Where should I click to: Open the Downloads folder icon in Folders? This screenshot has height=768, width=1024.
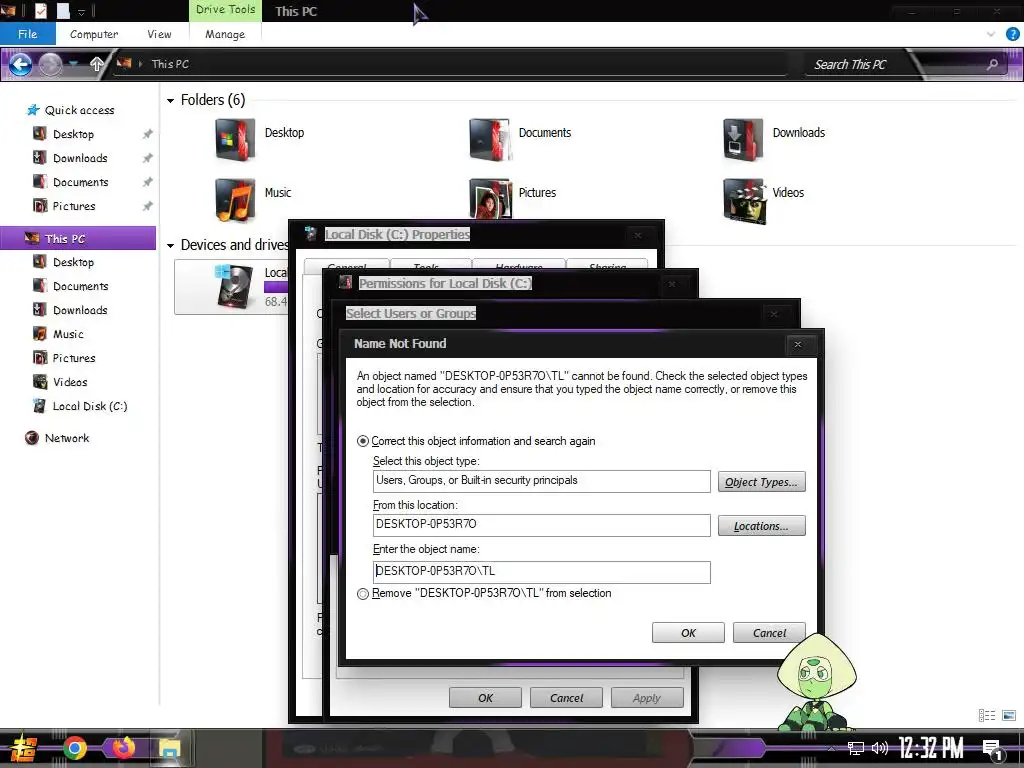point(743,139)
